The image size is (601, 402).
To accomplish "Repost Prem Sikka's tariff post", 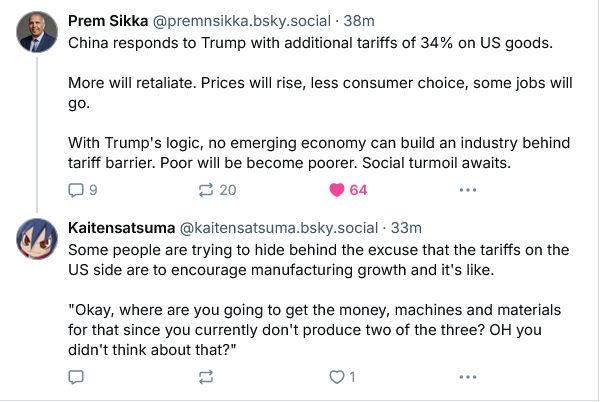I will tap(206, 190).
